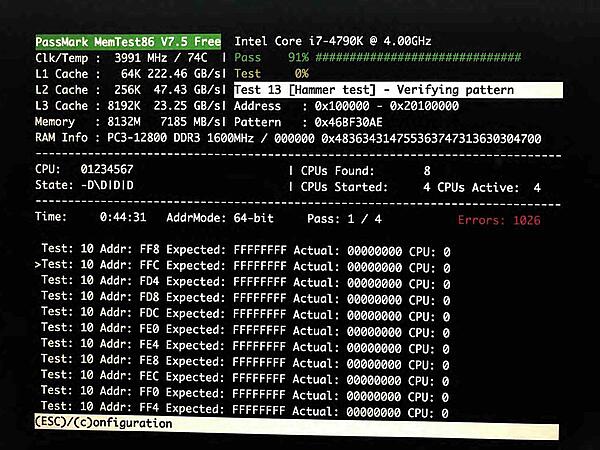Select the Intel Core i7-4790K CPU label
The height and width of the screenshot is (450, 600).
pos(333,41)
